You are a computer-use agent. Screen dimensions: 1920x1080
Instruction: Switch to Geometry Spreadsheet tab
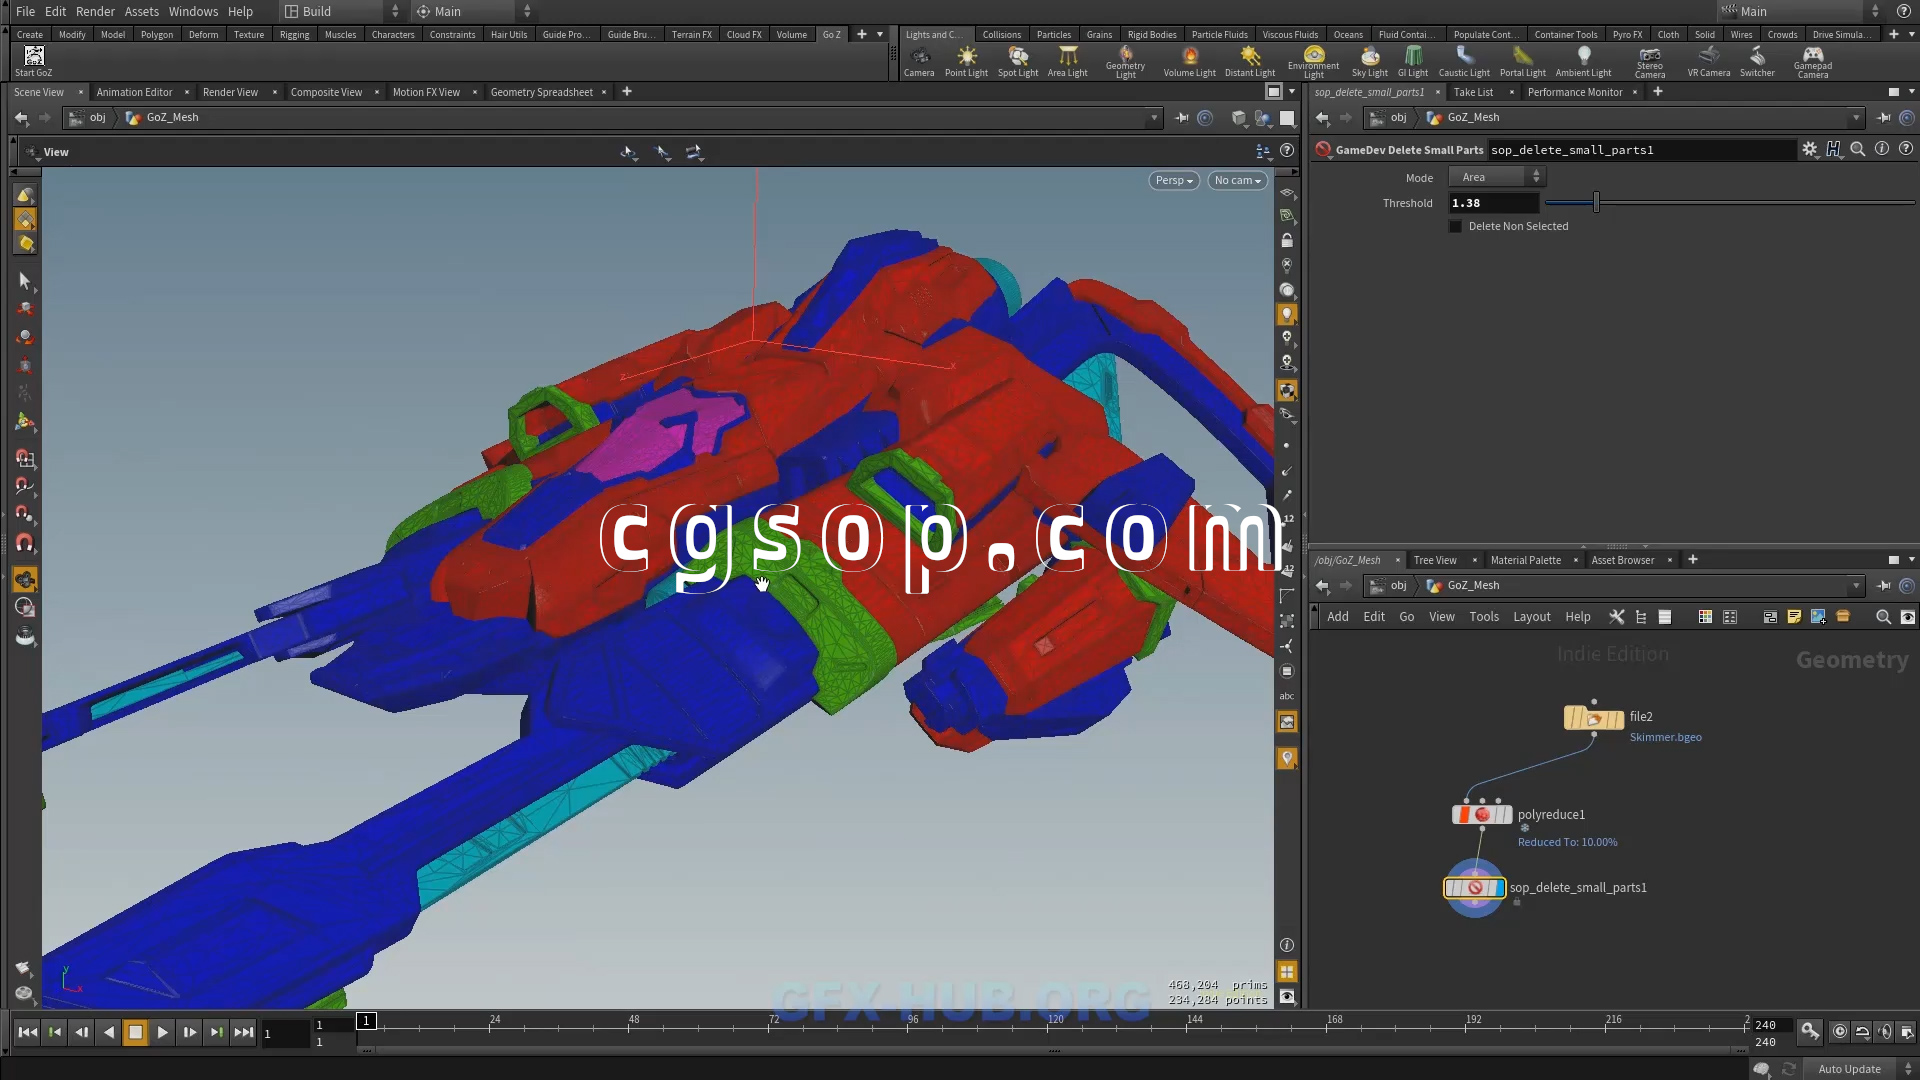(x=541, y=92)
